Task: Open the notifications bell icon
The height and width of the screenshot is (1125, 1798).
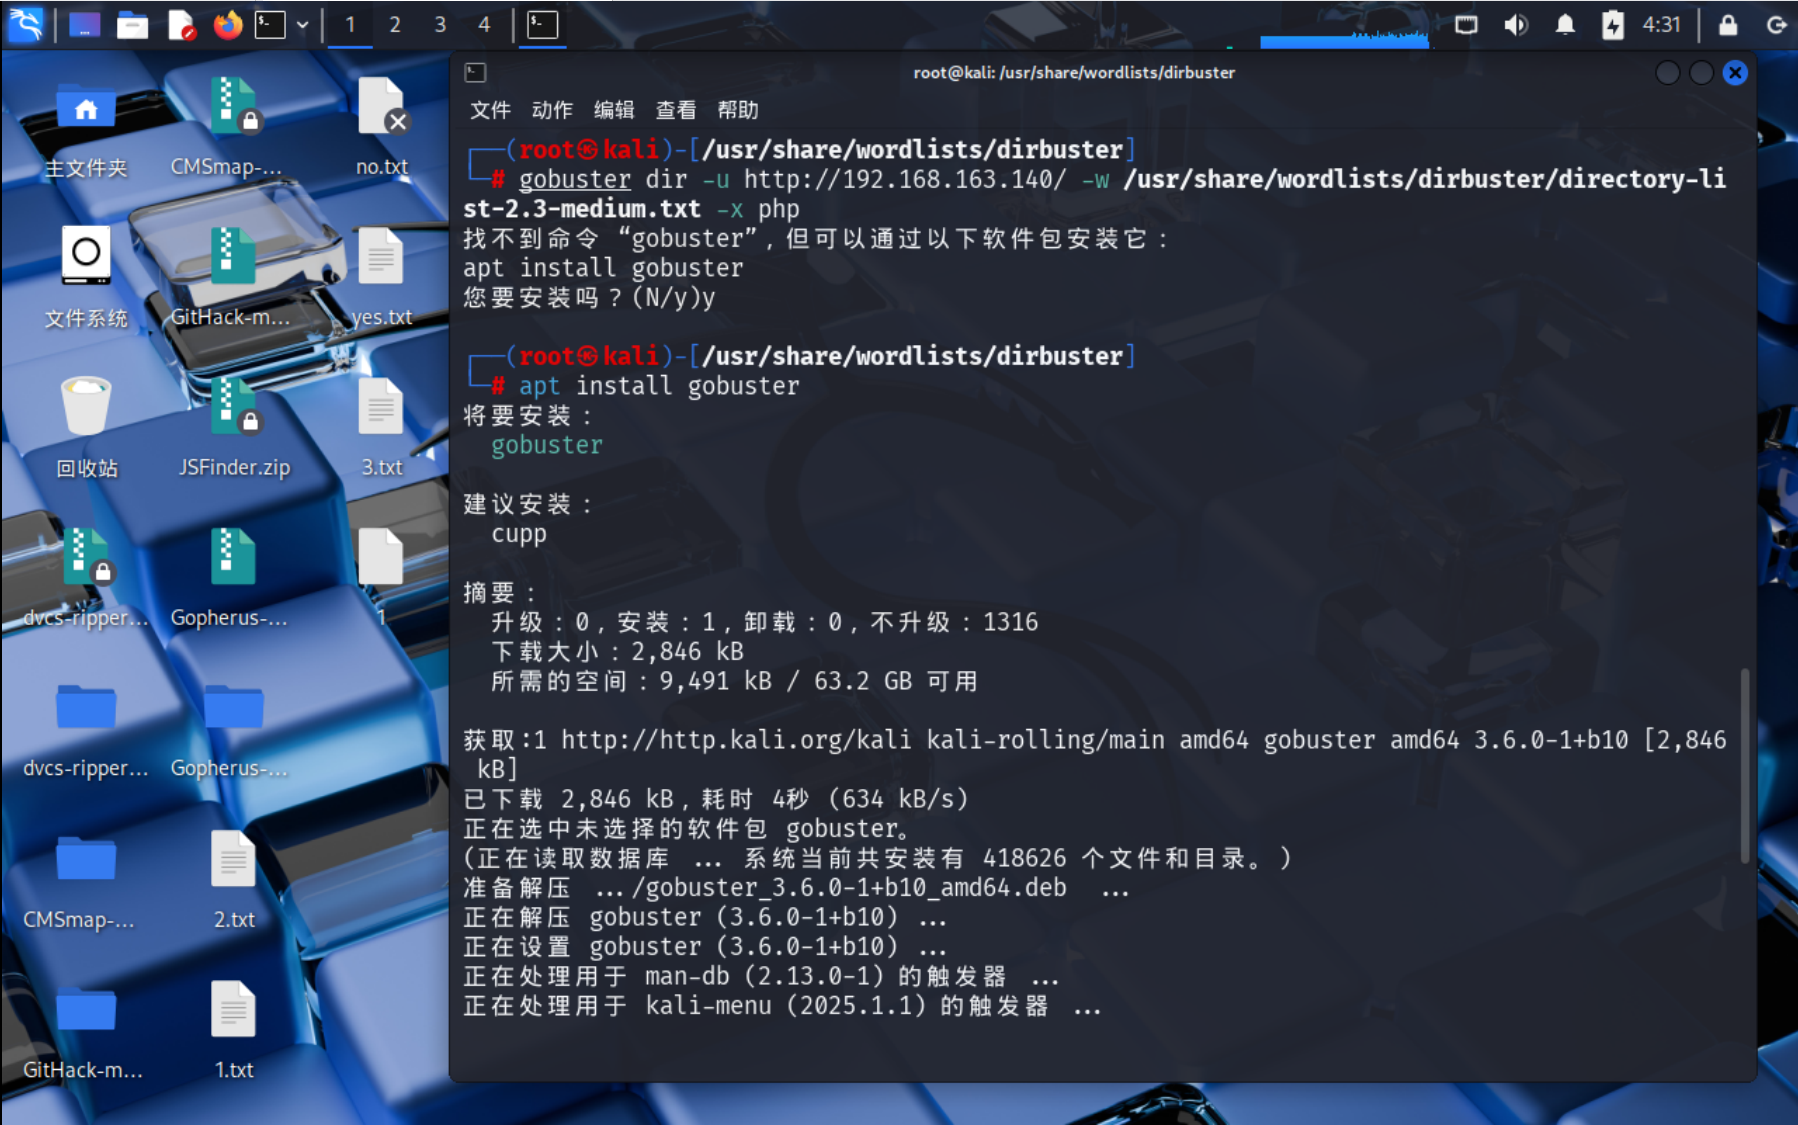Action: [1565, 25]
